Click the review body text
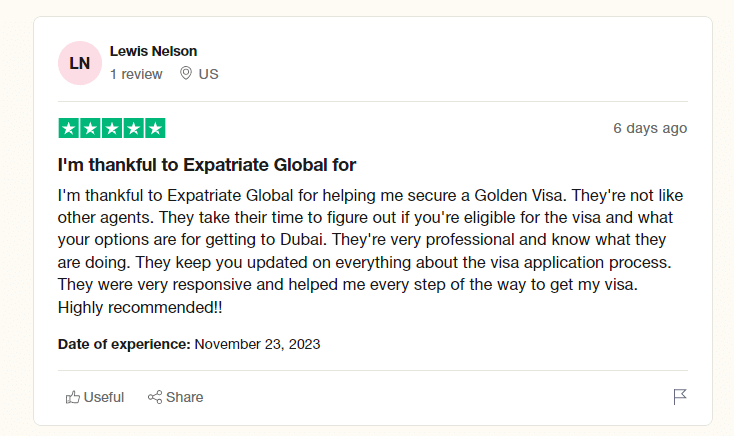Screen dimensions: 734x436 point(370,251)
